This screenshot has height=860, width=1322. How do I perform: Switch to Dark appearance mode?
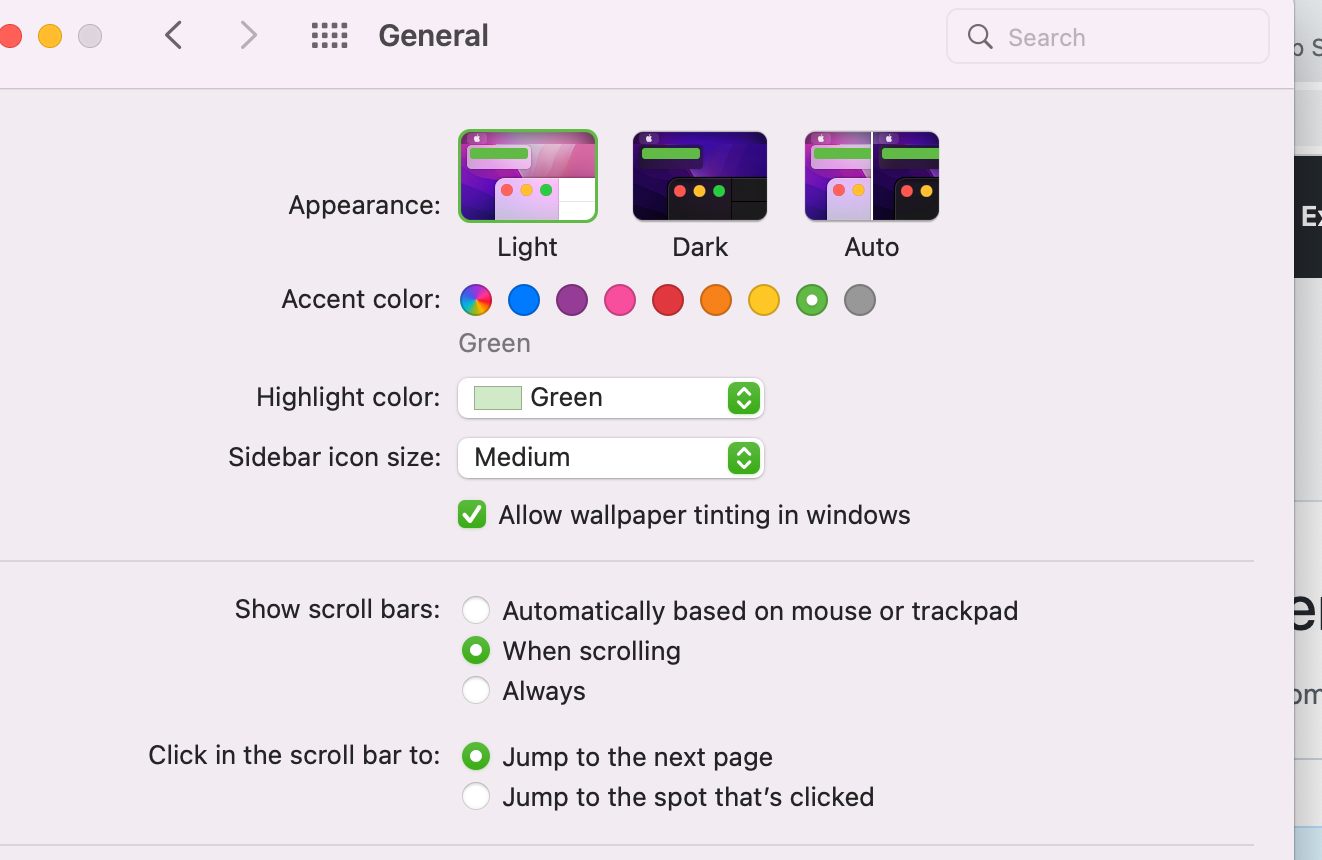click(x=699, y=176)
